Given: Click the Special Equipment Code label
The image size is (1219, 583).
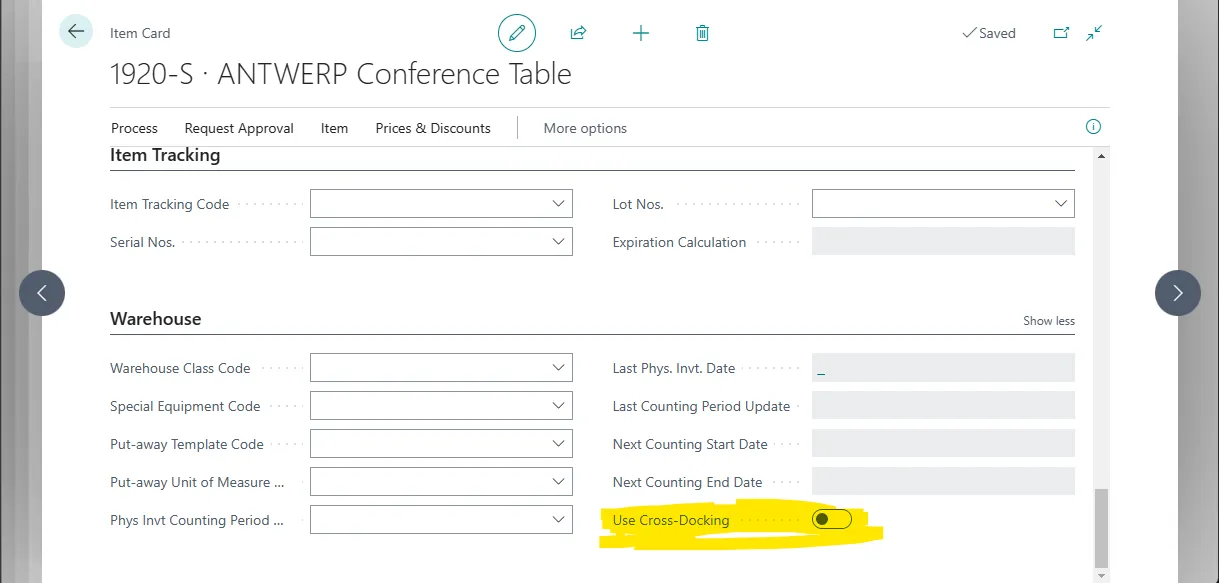Looking at the screenshot, I should point(185,406).
